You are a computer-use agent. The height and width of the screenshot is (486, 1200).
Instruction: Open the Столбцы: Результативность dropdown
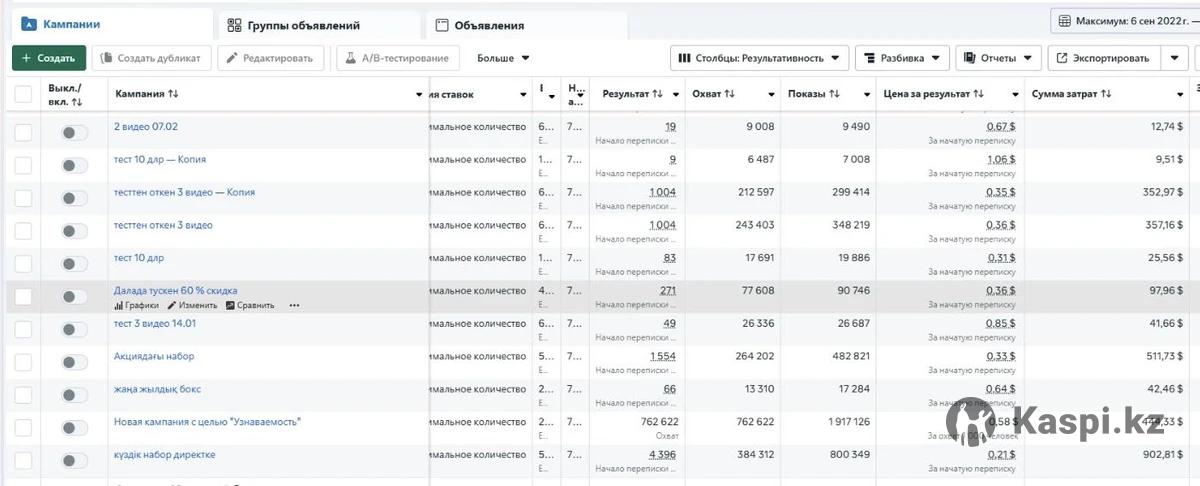pyautogui.click(x=759, y=58)
